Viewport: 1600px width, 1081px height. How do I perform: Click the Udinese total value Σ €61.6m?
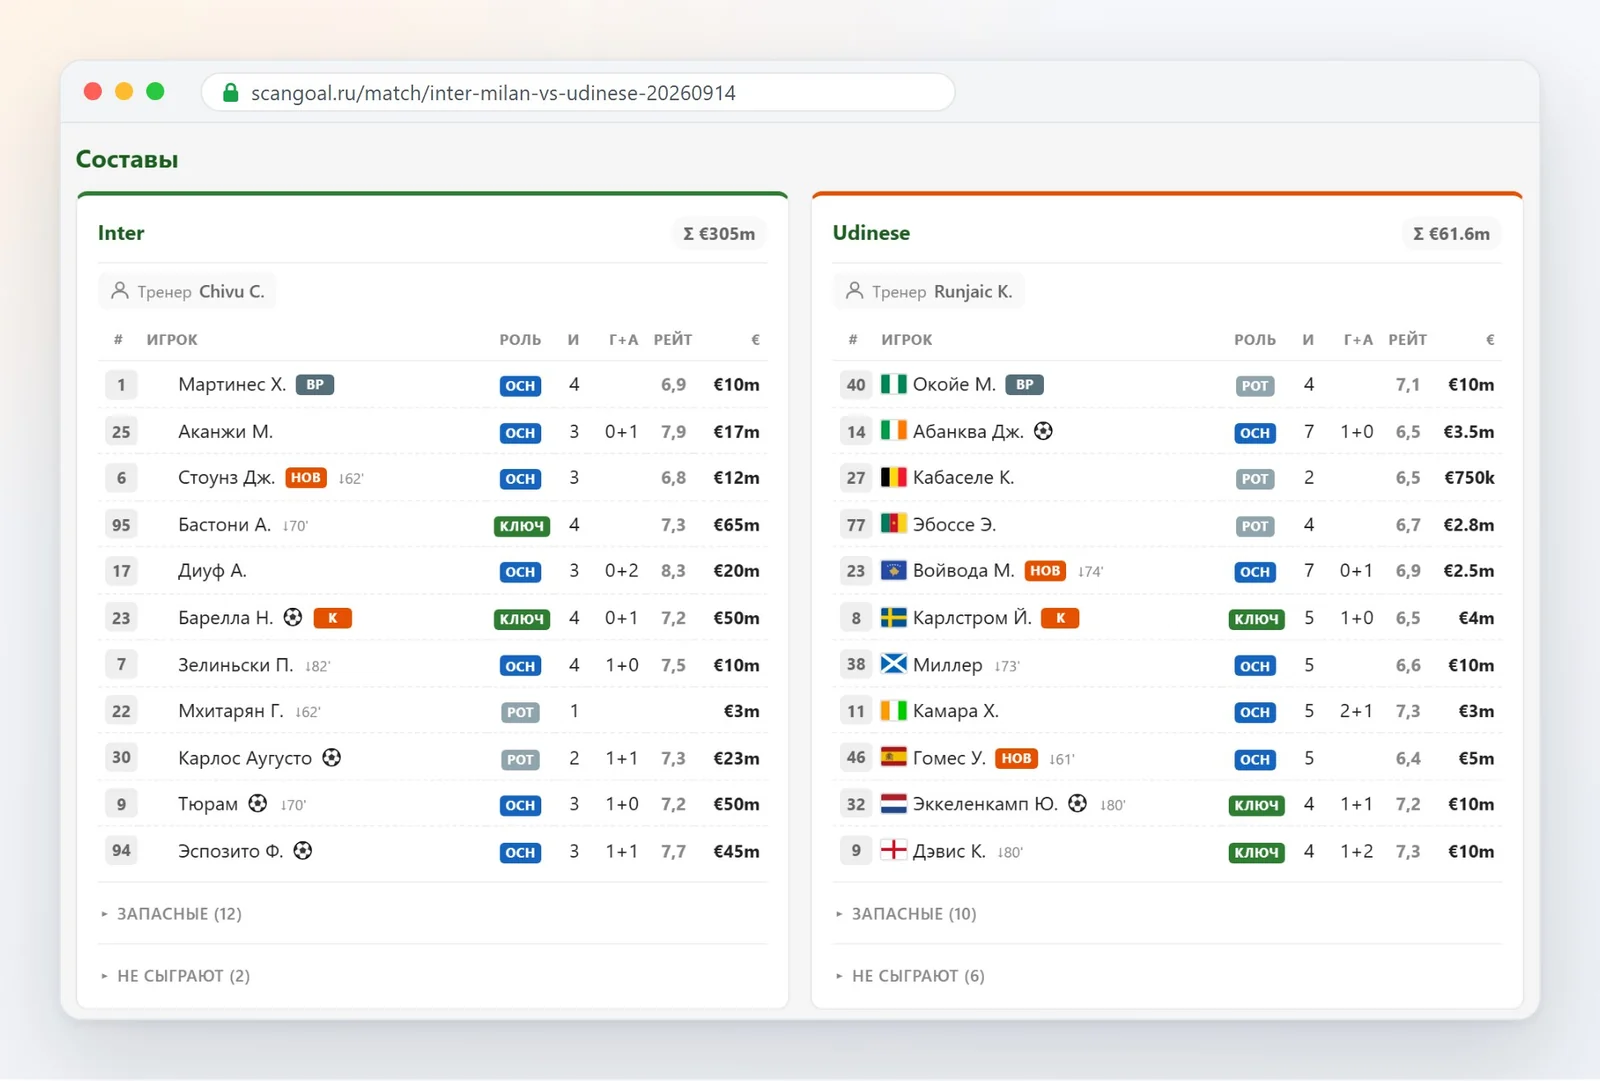[1451, 234]
